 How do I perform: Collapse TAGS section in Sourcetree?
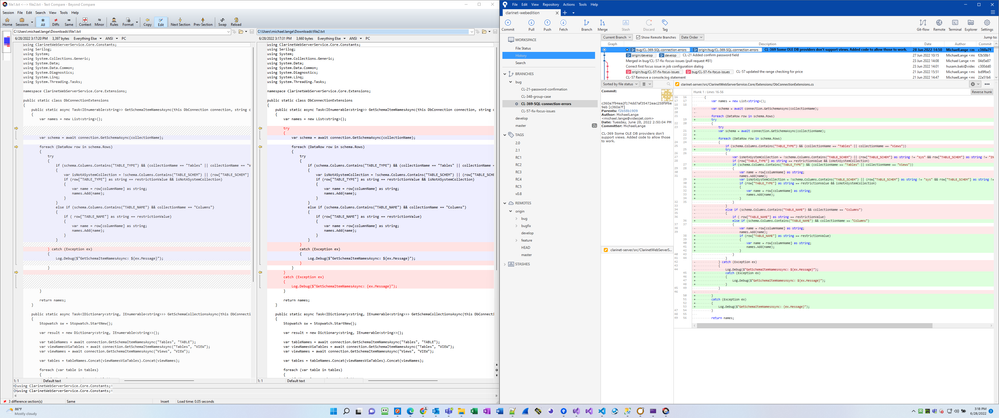(503, 135)
